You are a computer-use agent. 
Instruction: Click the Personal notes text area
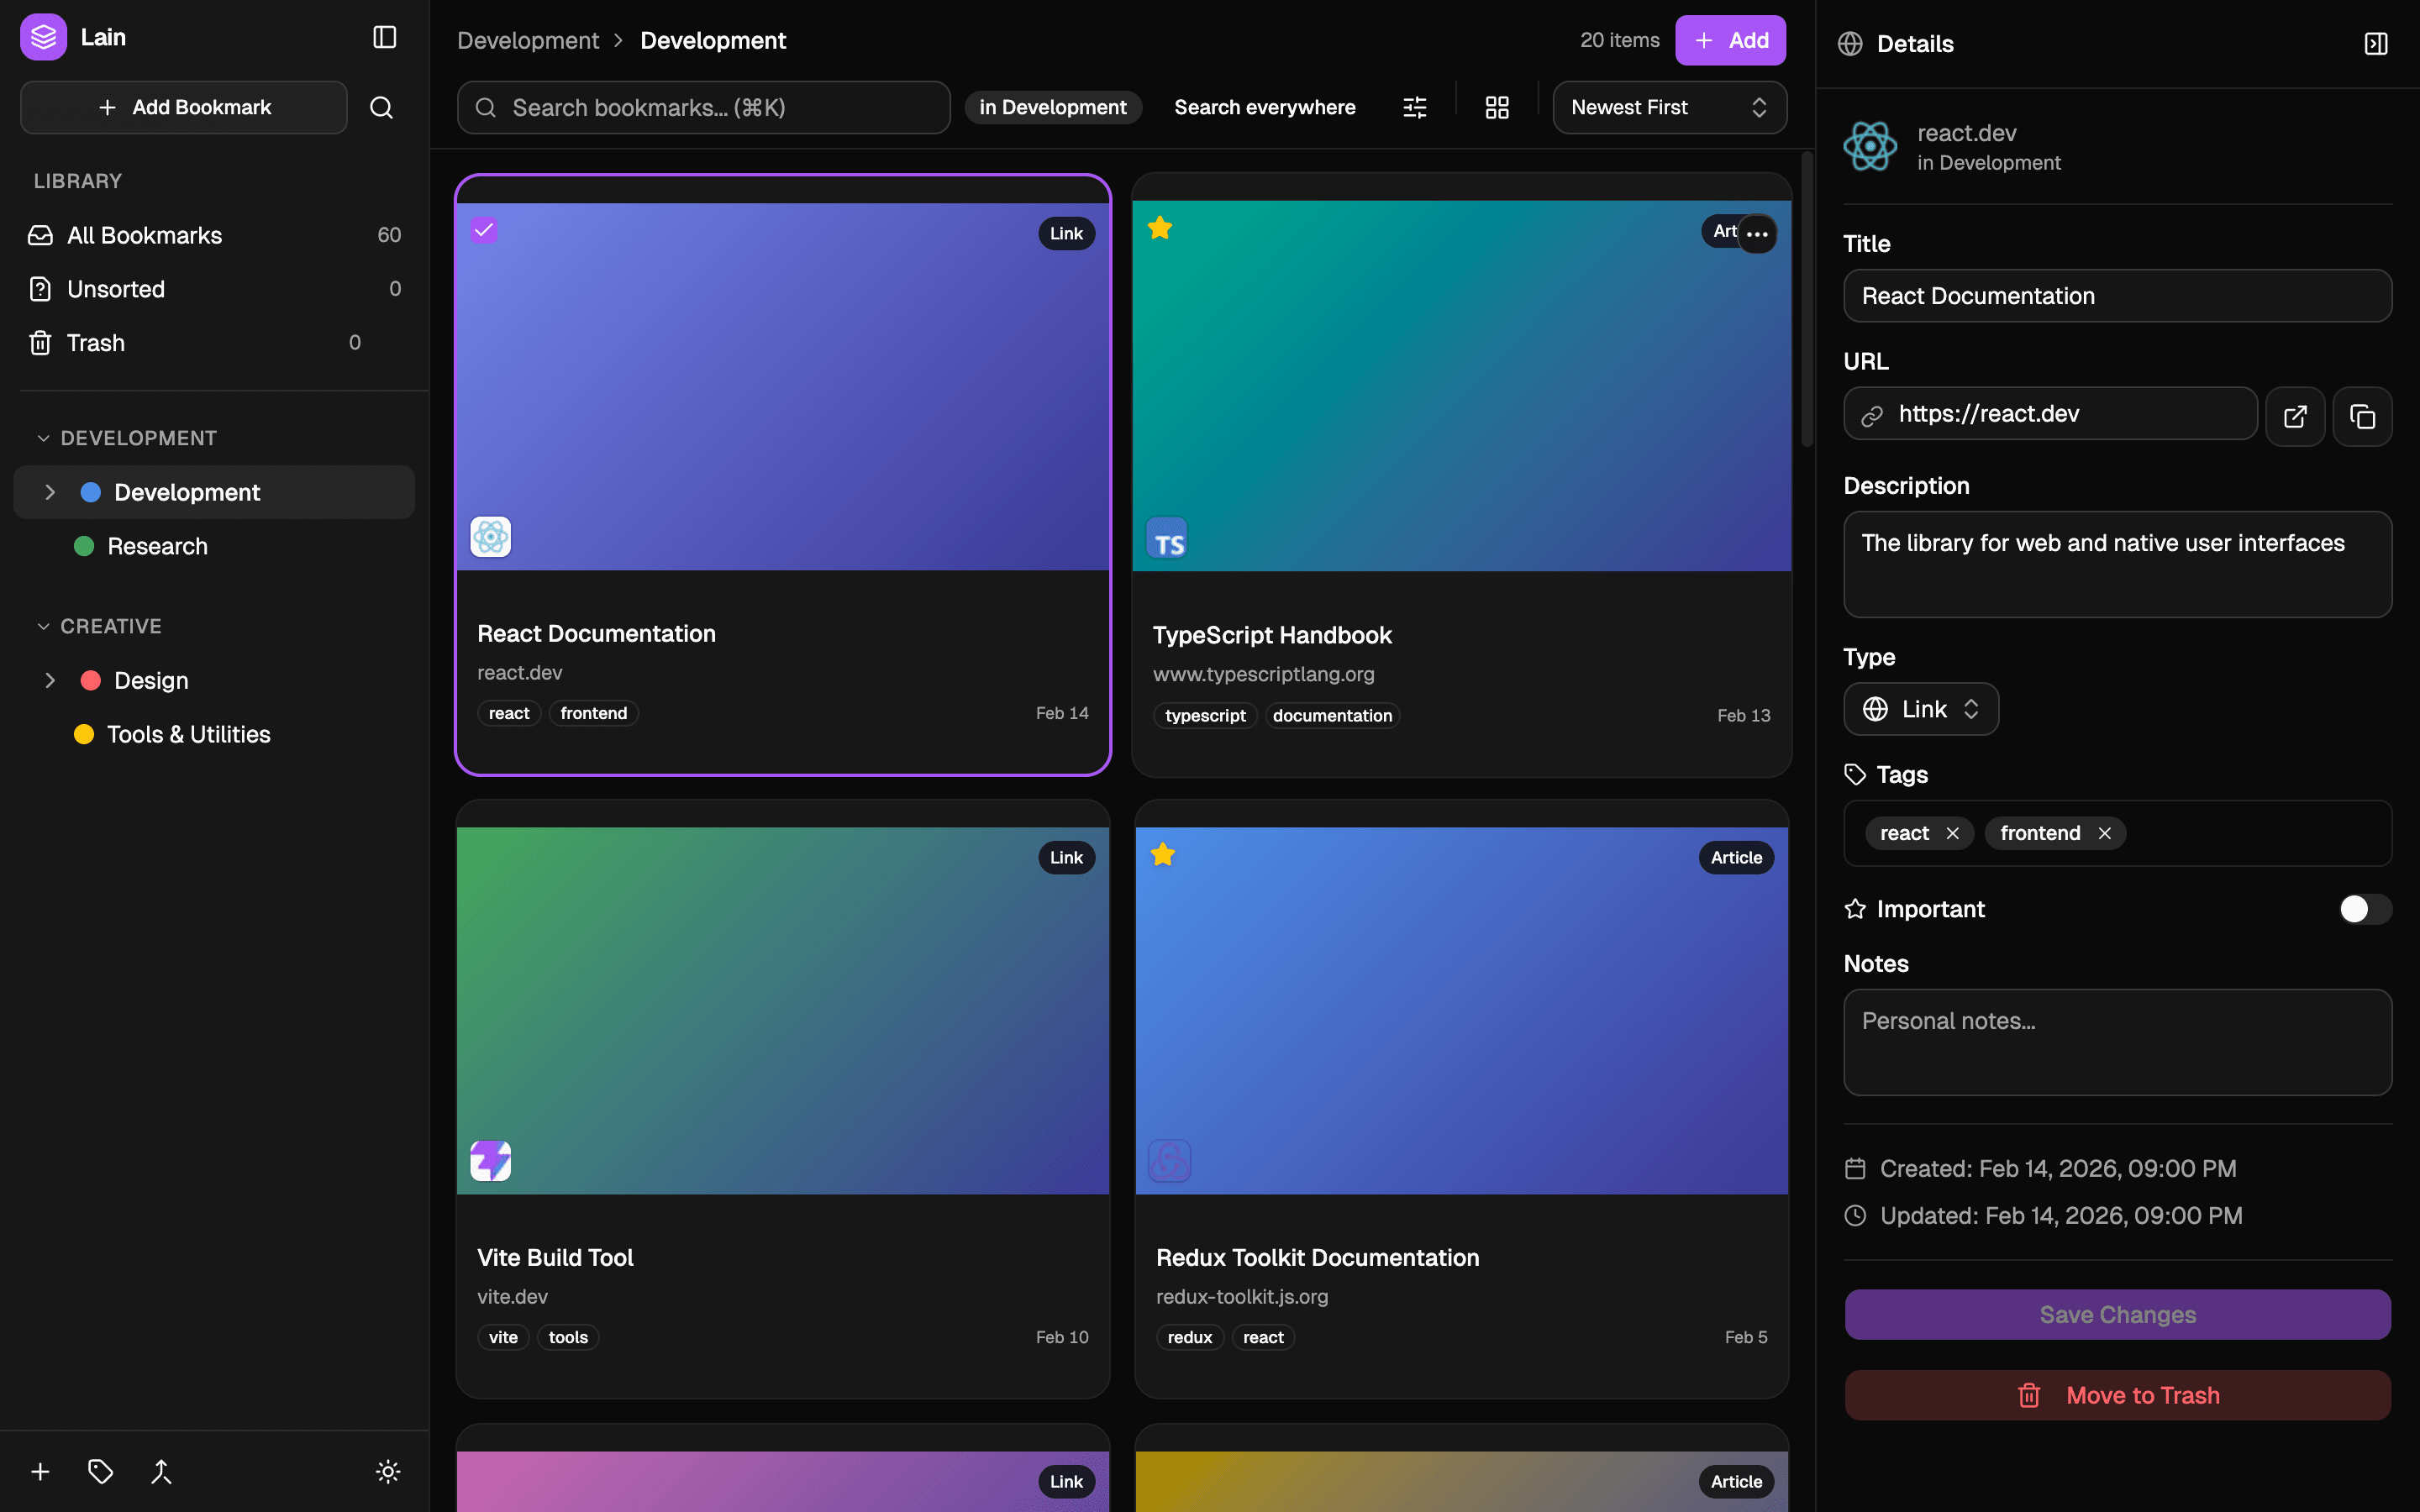pyautogui.click(x=2117, y=1042)
